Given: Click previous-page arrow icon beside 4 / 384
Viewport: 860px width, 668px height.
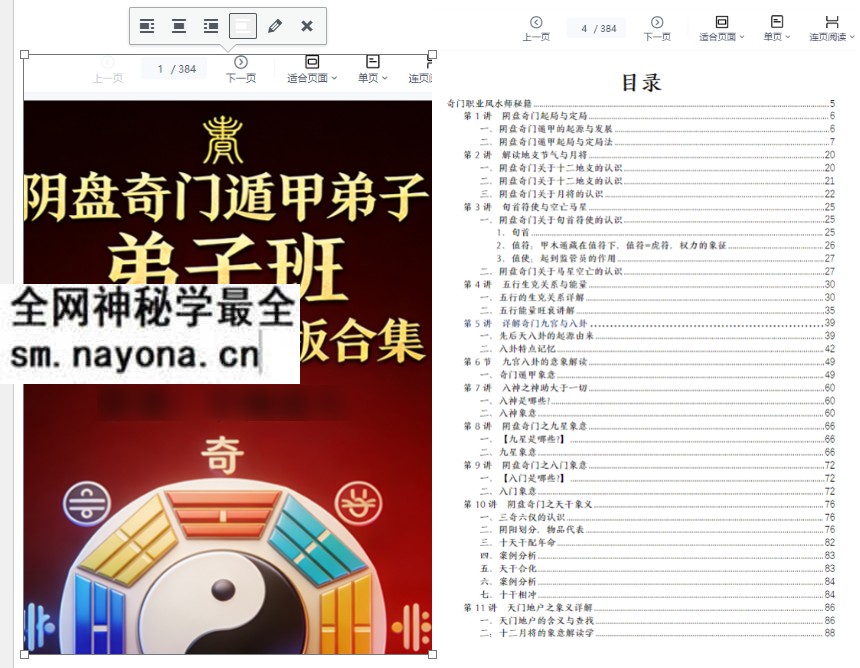Looking at the screenshot, I should pos(536,22).
